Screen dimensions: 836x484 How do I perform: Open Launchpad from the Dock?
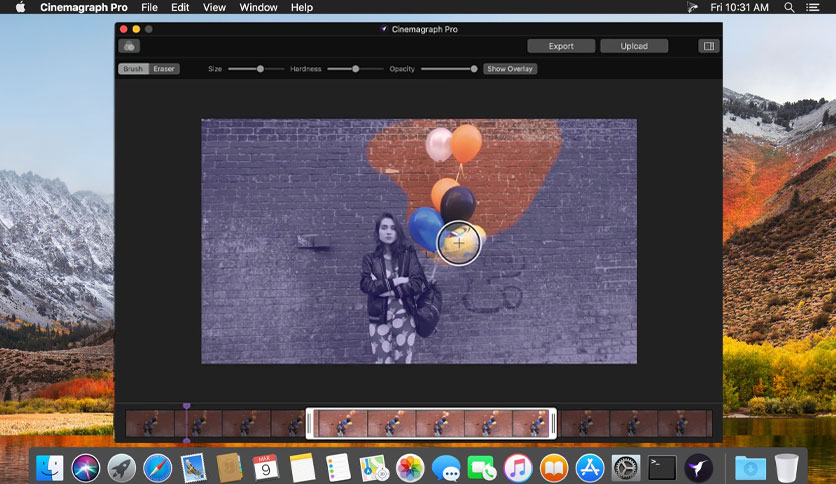122,468
